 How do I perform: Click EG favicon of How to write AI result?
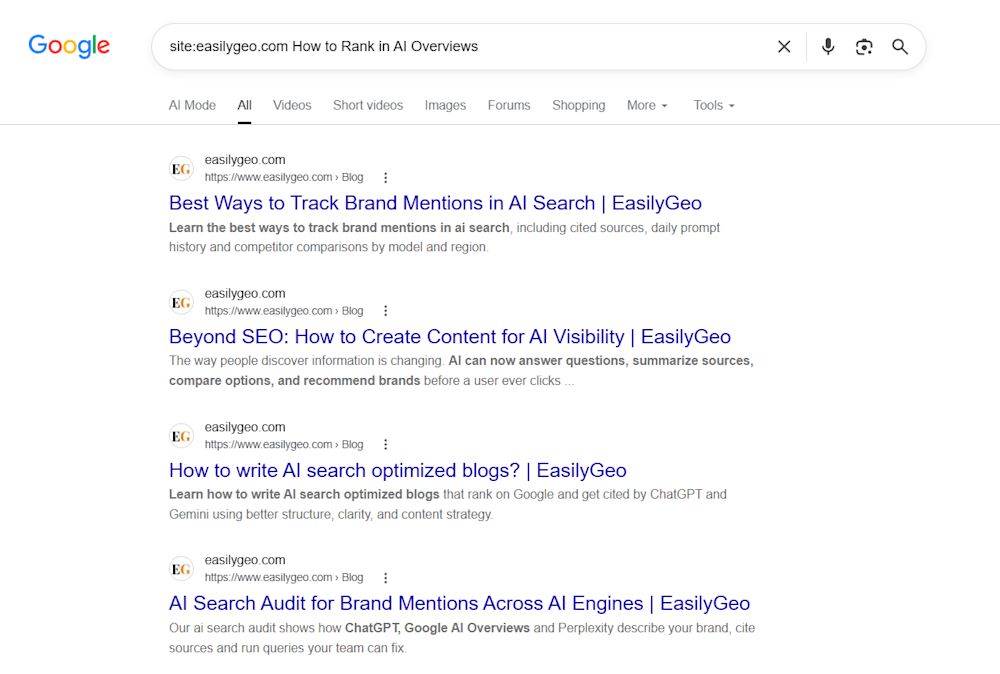181,436
